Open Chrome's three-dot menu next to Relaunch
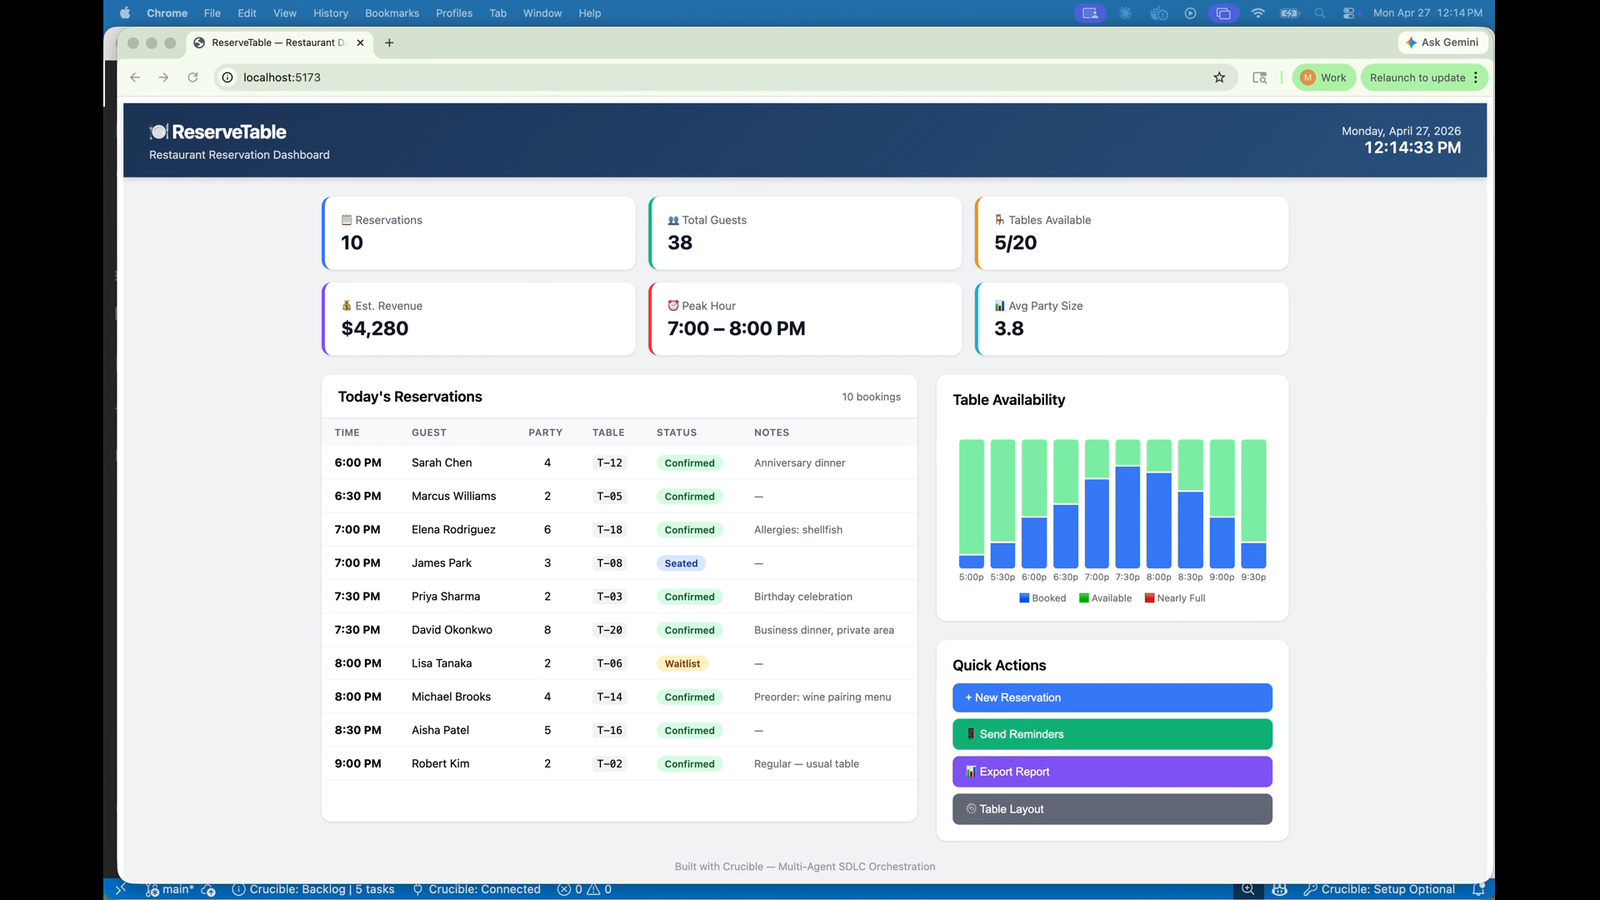Viewport: 1600px width, 900px height. 1477,77
